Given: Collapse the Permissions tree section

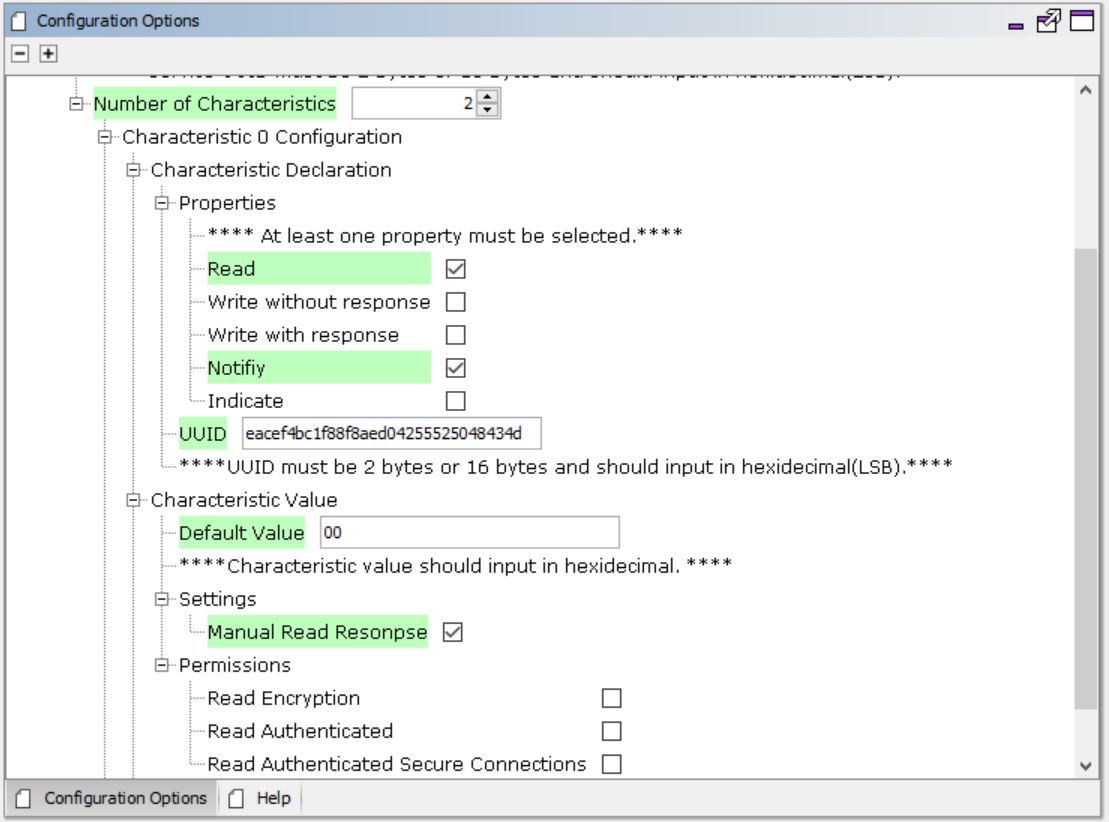Looking at the screenshot, I should click(x=162, y=665).
